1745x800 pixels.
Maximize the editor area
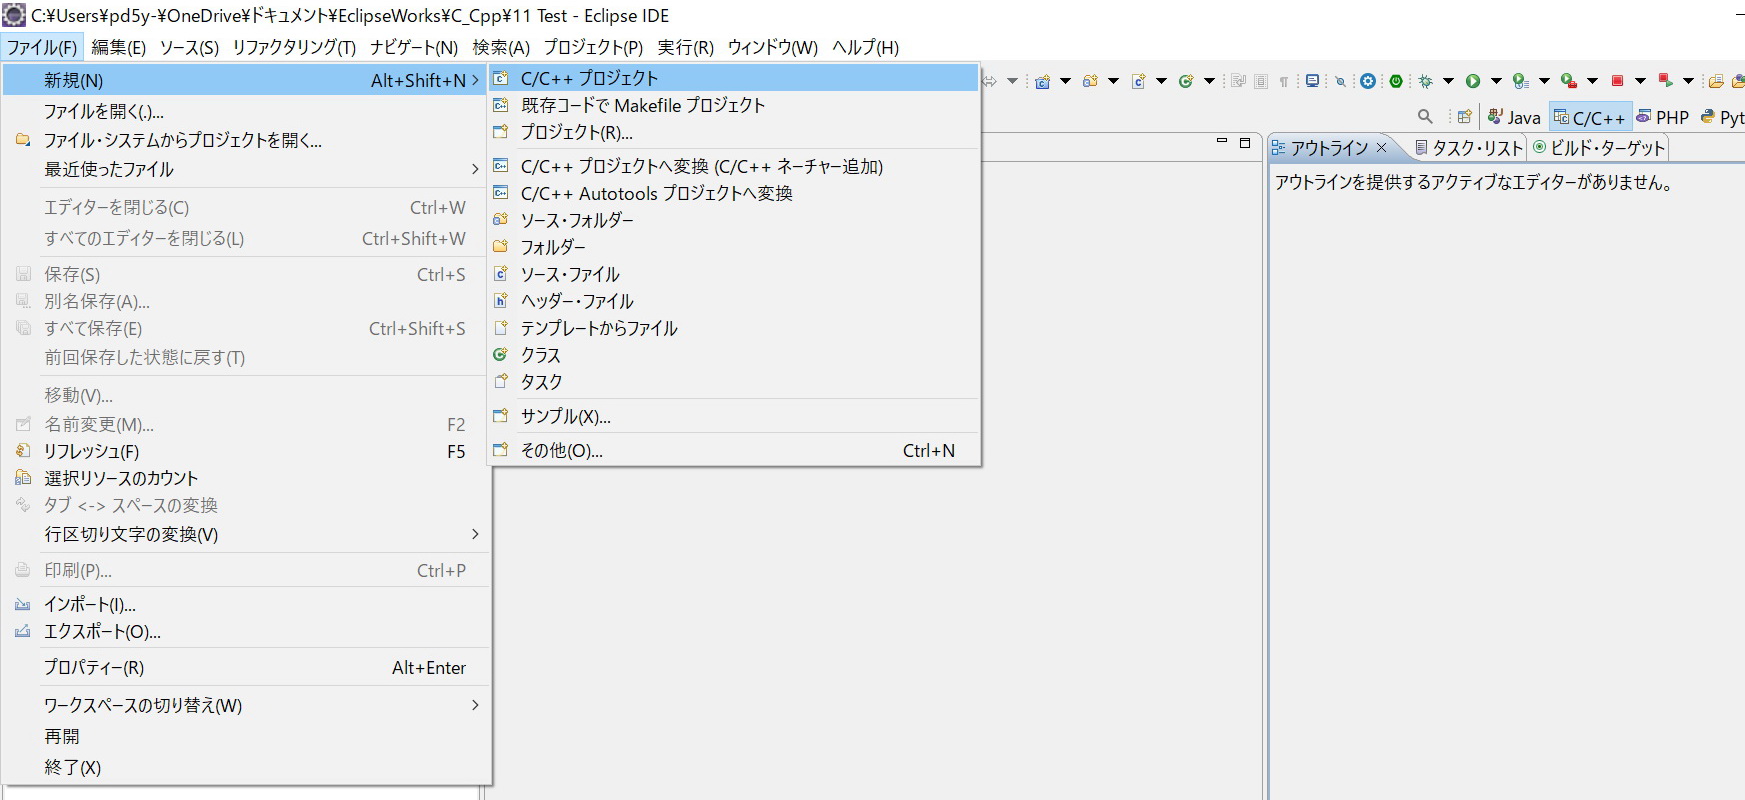tap(1245, 143)
